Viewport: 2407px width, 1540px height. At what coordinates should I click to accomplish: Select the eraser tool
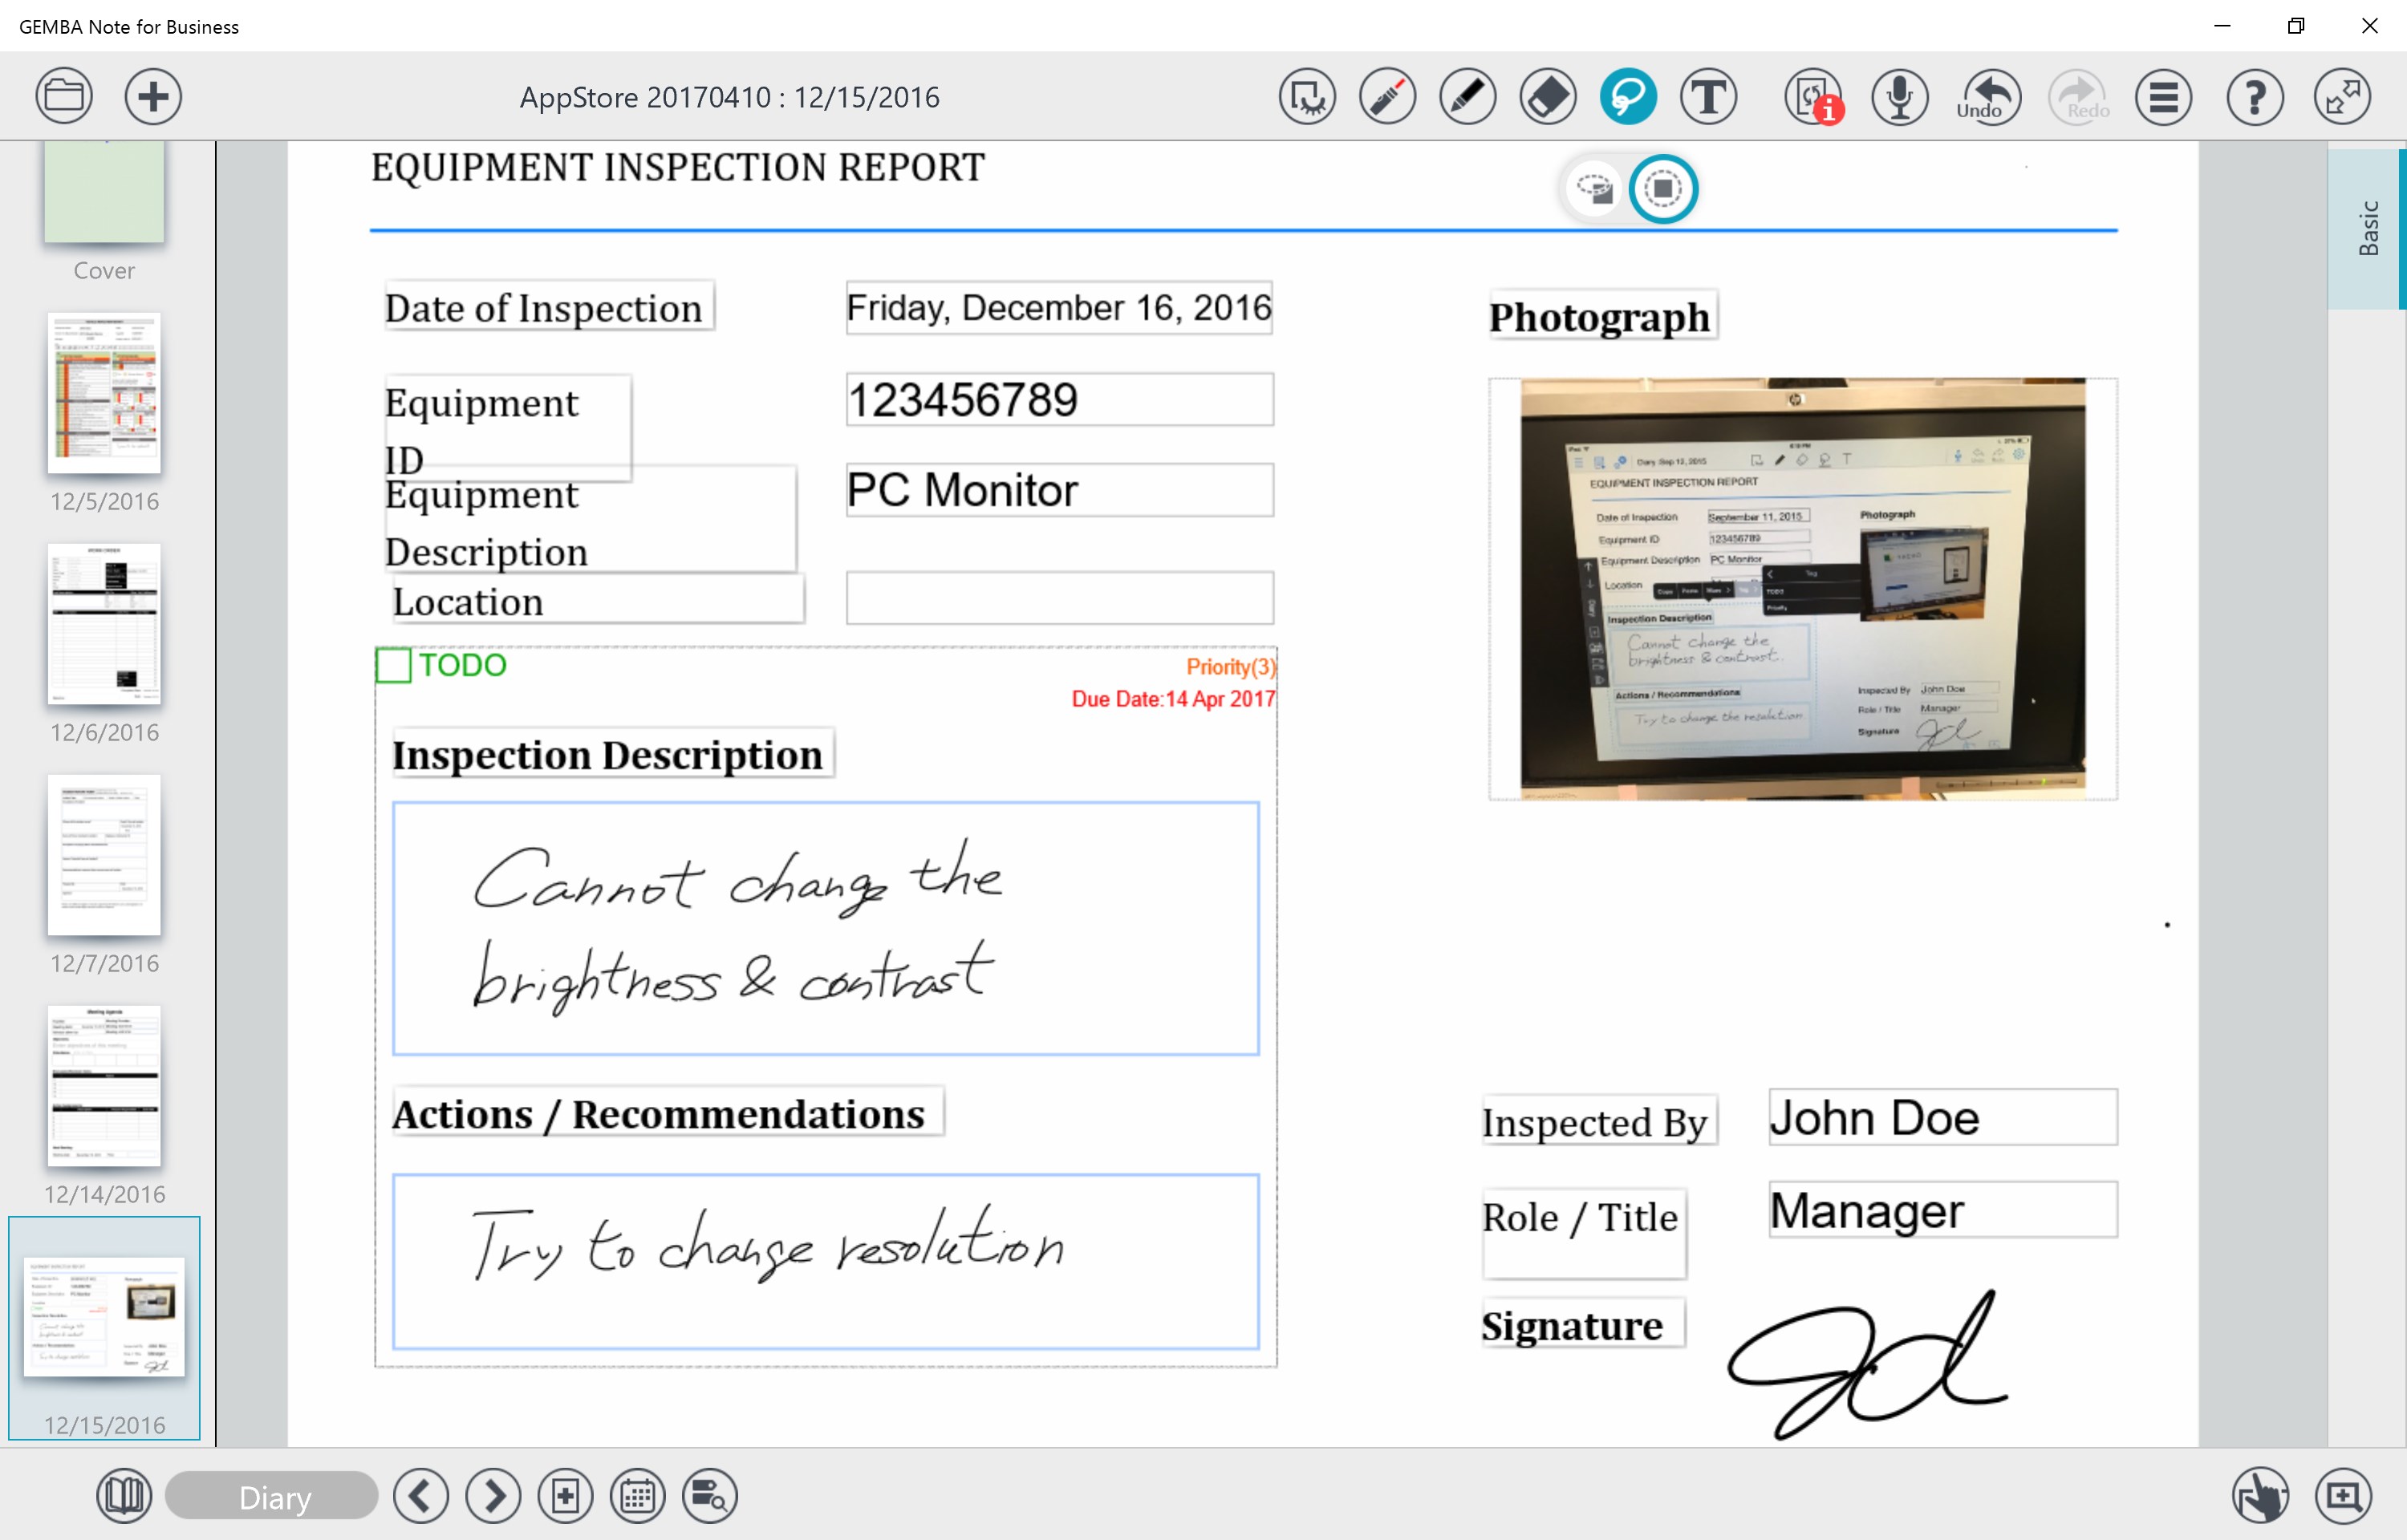coord(1547,97)
